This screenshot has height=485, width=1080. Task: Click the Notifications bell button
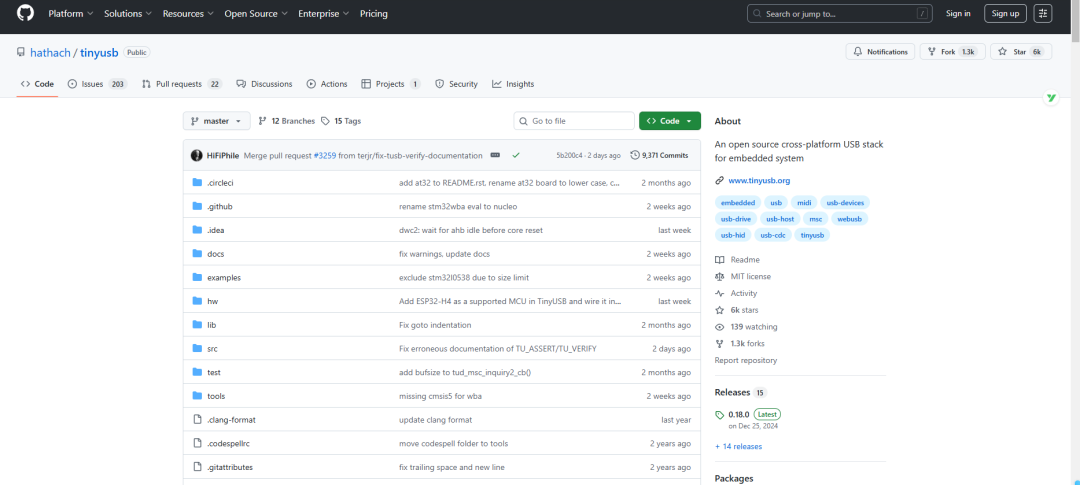click(x=880, y=52)
